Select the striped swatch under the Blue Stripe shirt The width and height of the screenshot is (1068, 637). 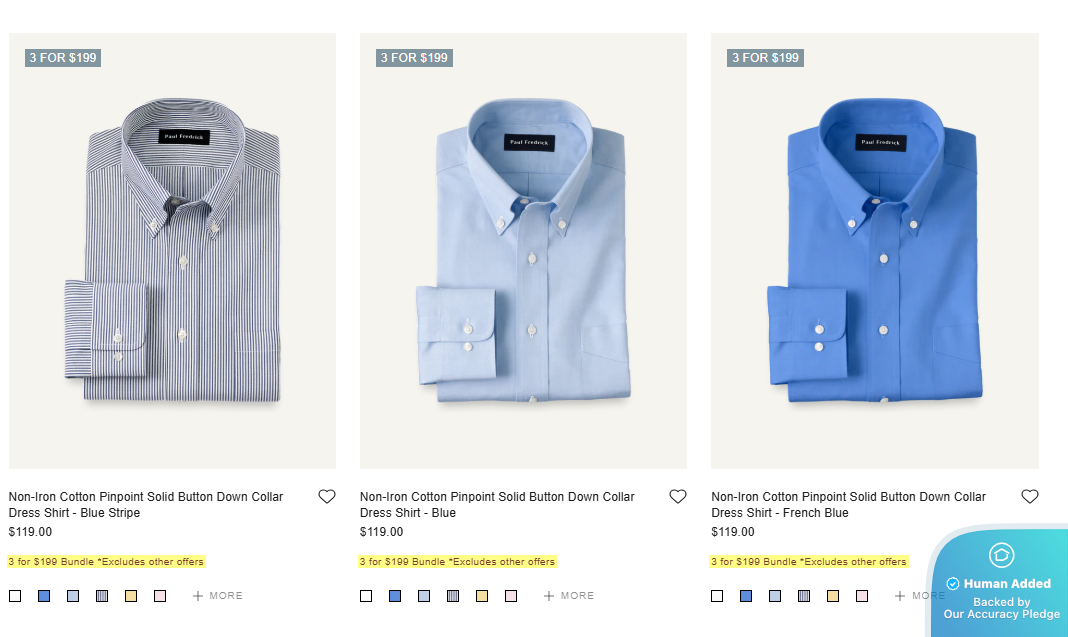click(101, 595)
